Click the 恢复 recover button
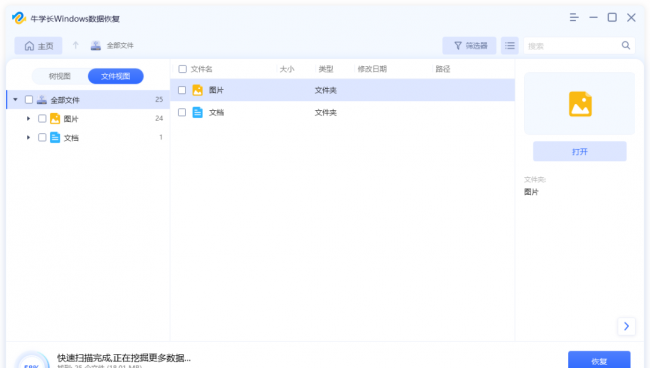Viewport: 650px width, 368px height. click(599, 360)
